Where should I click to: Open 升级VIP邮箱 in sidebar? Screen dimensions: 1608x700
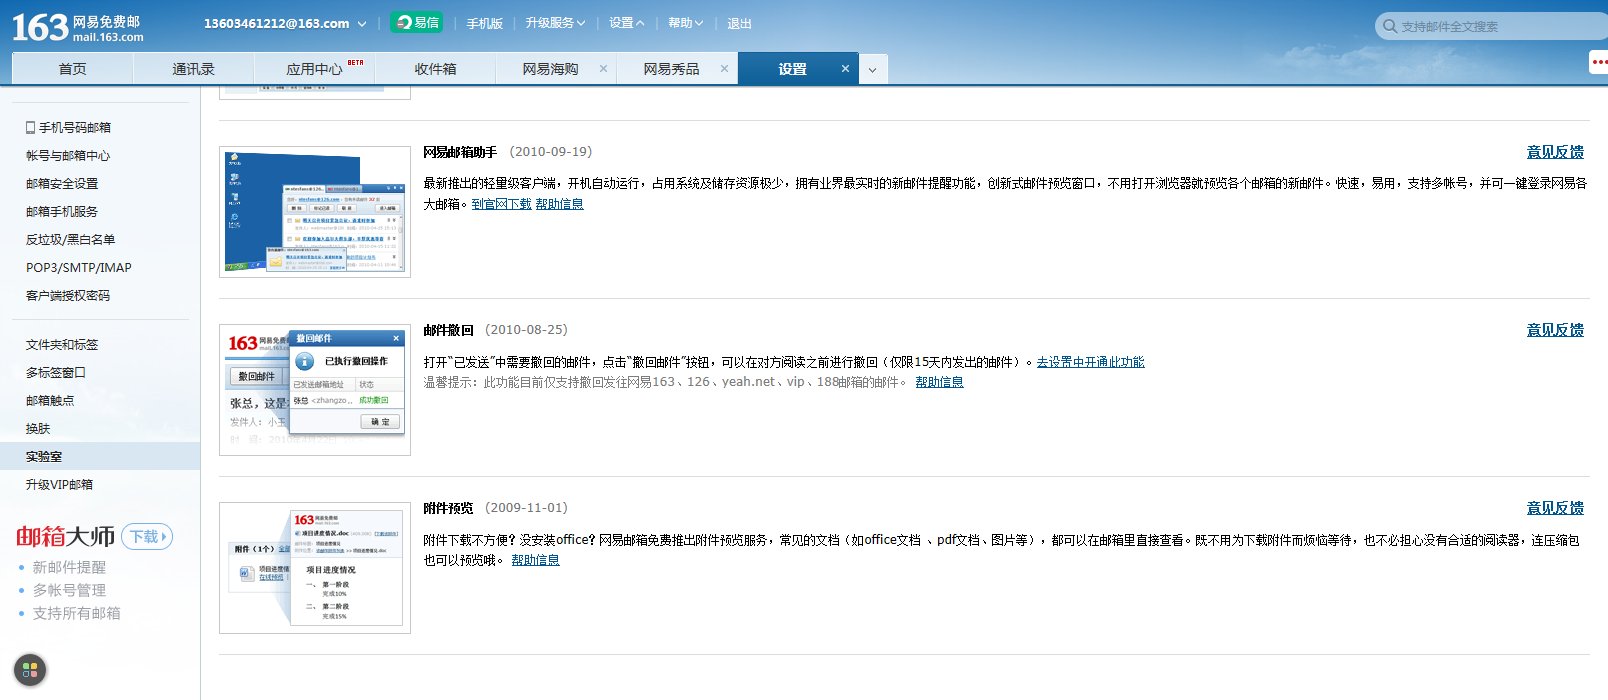[x=59, y=484]
